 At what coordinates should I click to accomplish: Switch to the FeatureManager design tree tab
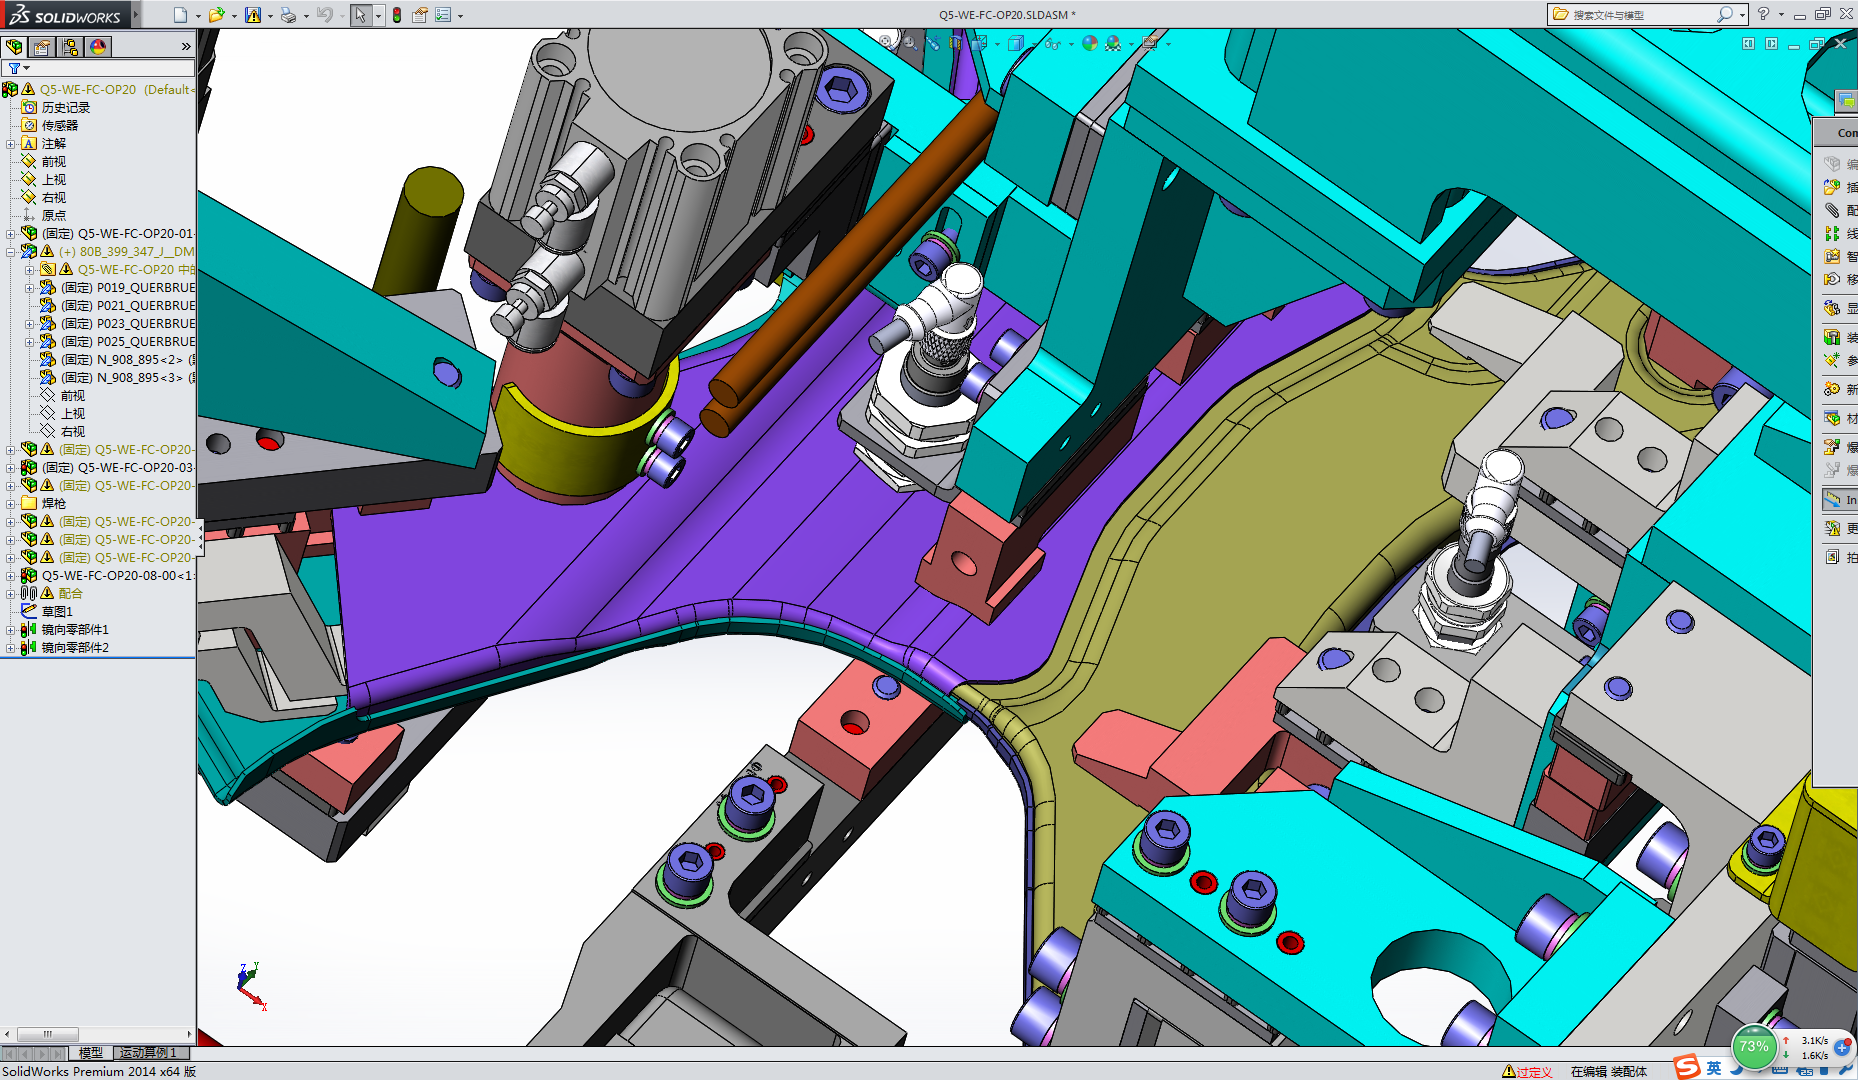pyautogui.click(x=14, y=47)
